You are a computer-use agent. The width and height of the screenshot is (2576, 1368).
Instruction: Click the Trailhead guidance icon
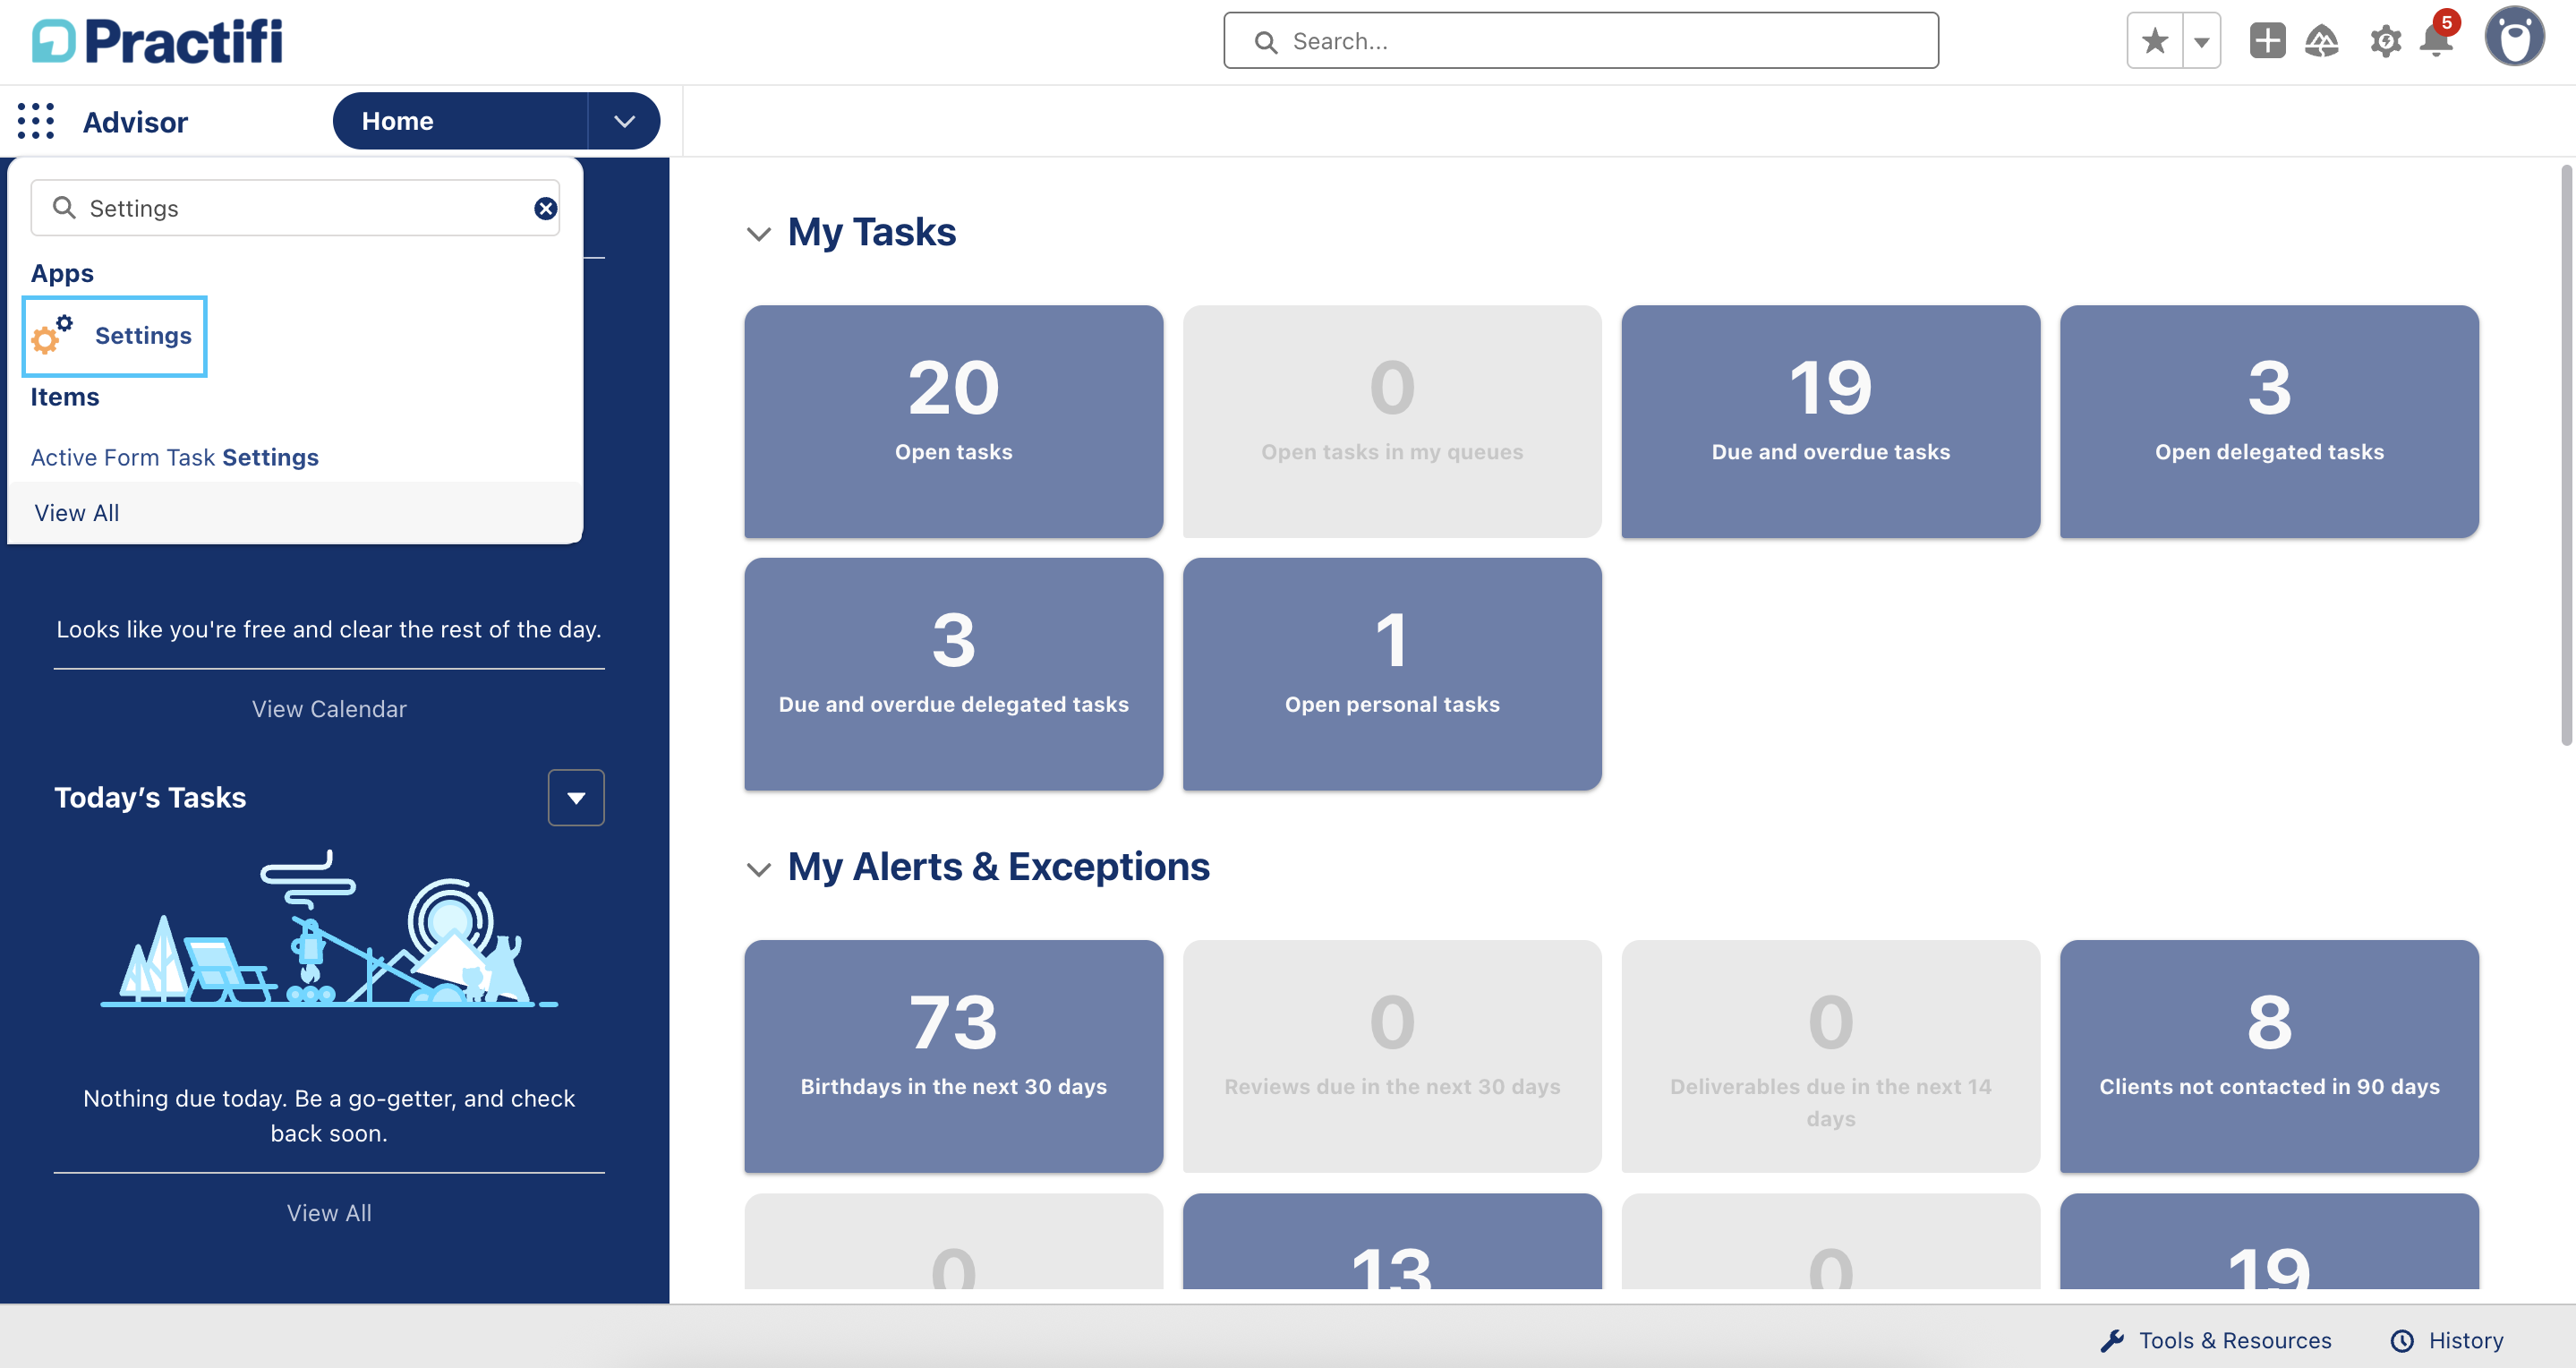2321,41
